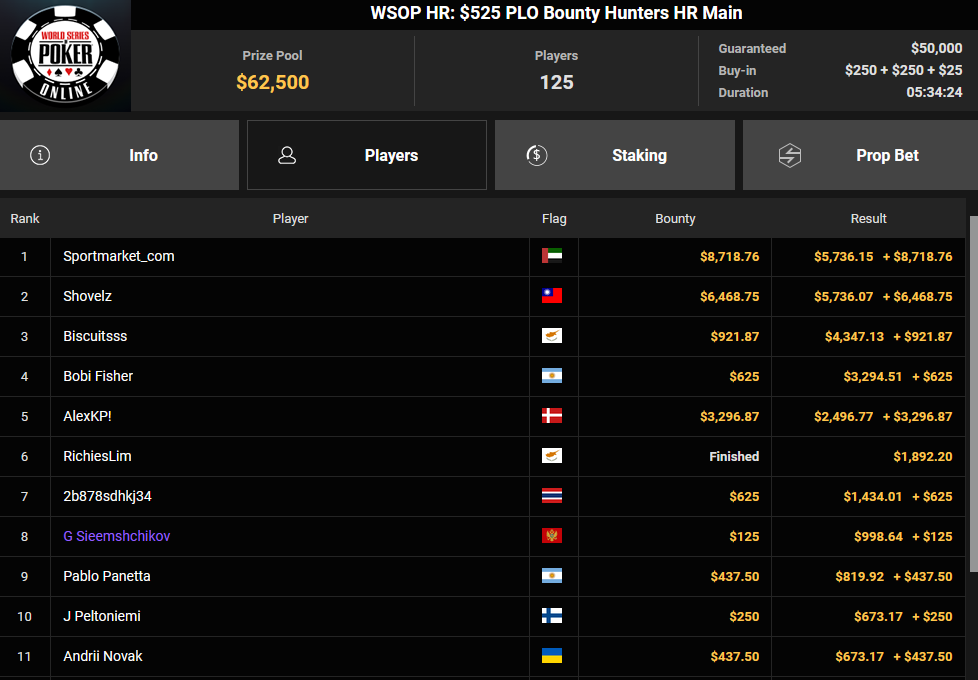Click the $50,000 guaranteed value

coord(936,48)
